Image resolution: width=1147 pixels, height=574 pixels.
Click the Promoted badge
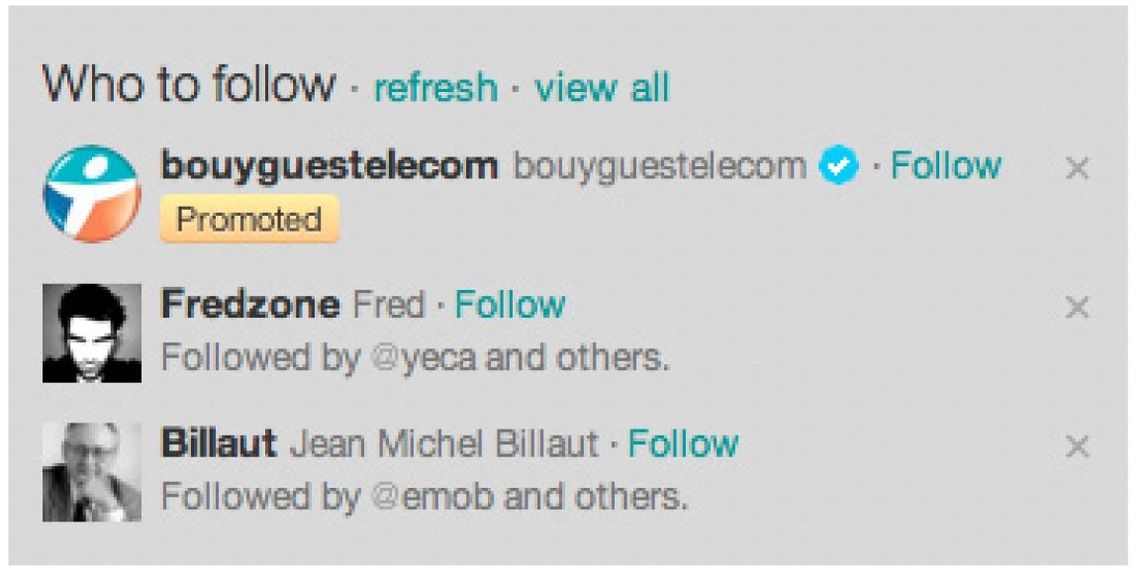pos(249,220)
